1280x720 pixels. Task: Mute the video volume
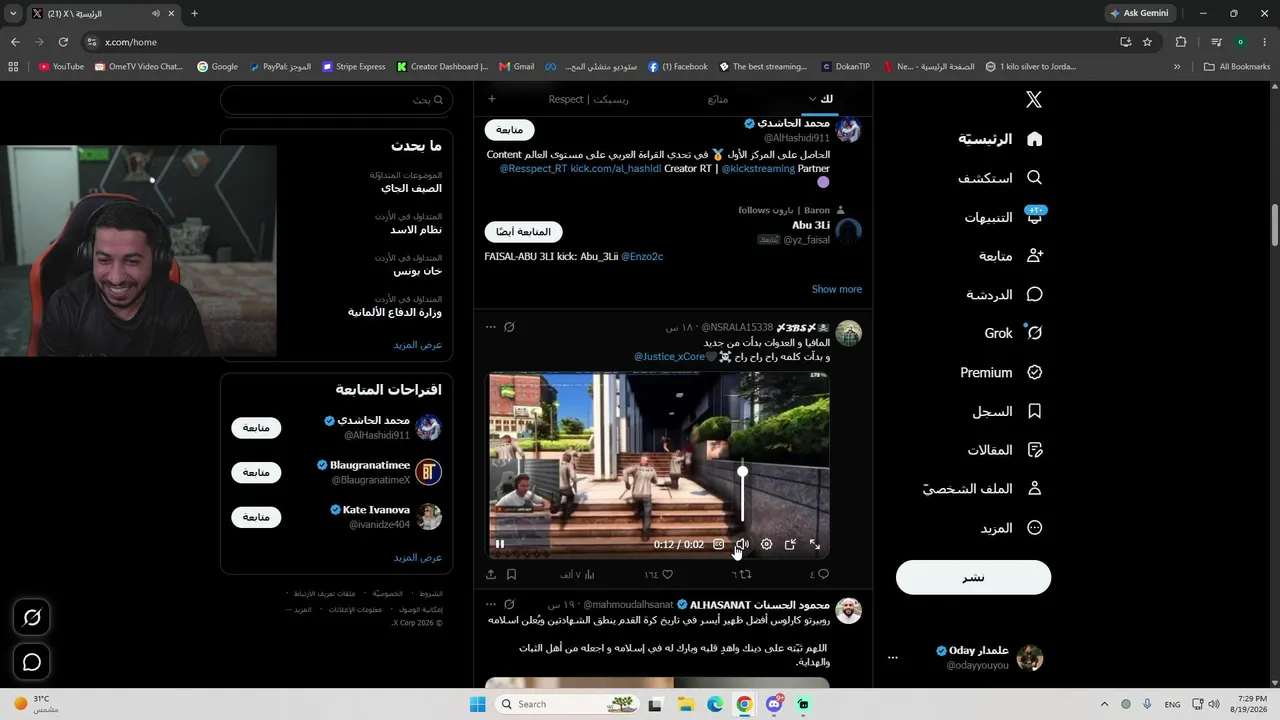click(742, 544)
